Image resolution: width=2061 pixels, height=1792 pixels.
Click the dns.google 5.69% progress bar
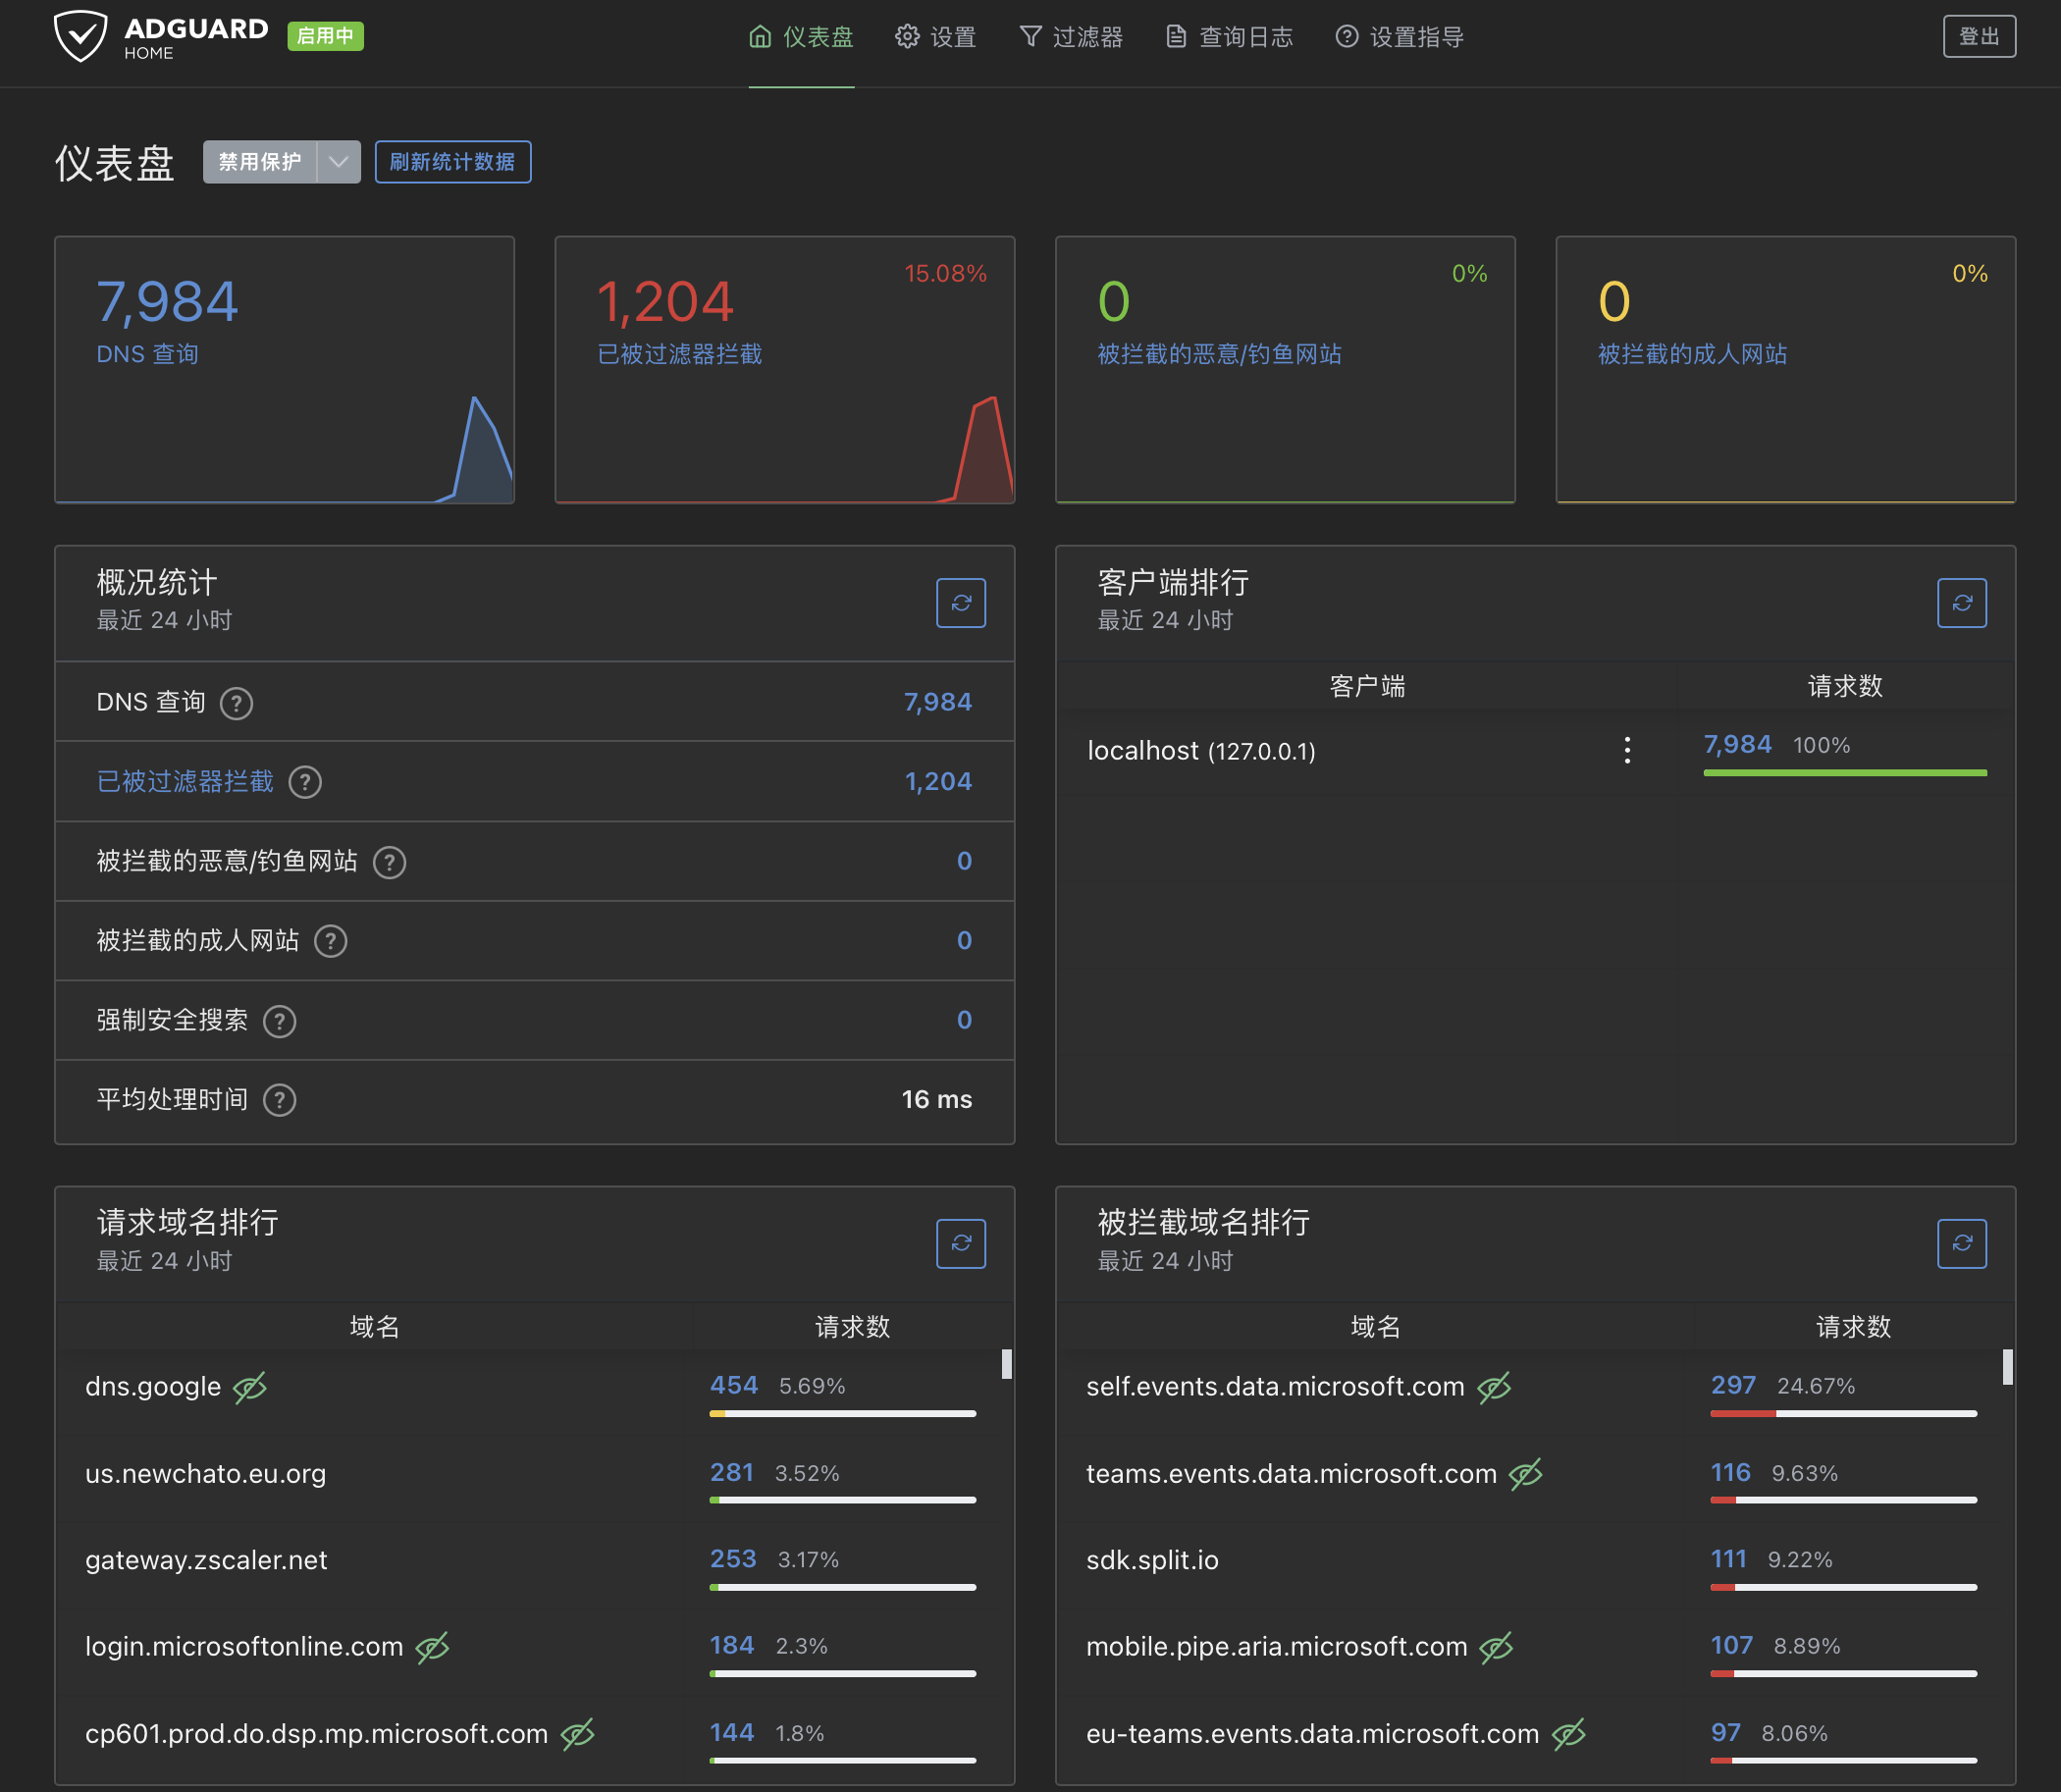pyautogui.click(x=842, y=1414)
